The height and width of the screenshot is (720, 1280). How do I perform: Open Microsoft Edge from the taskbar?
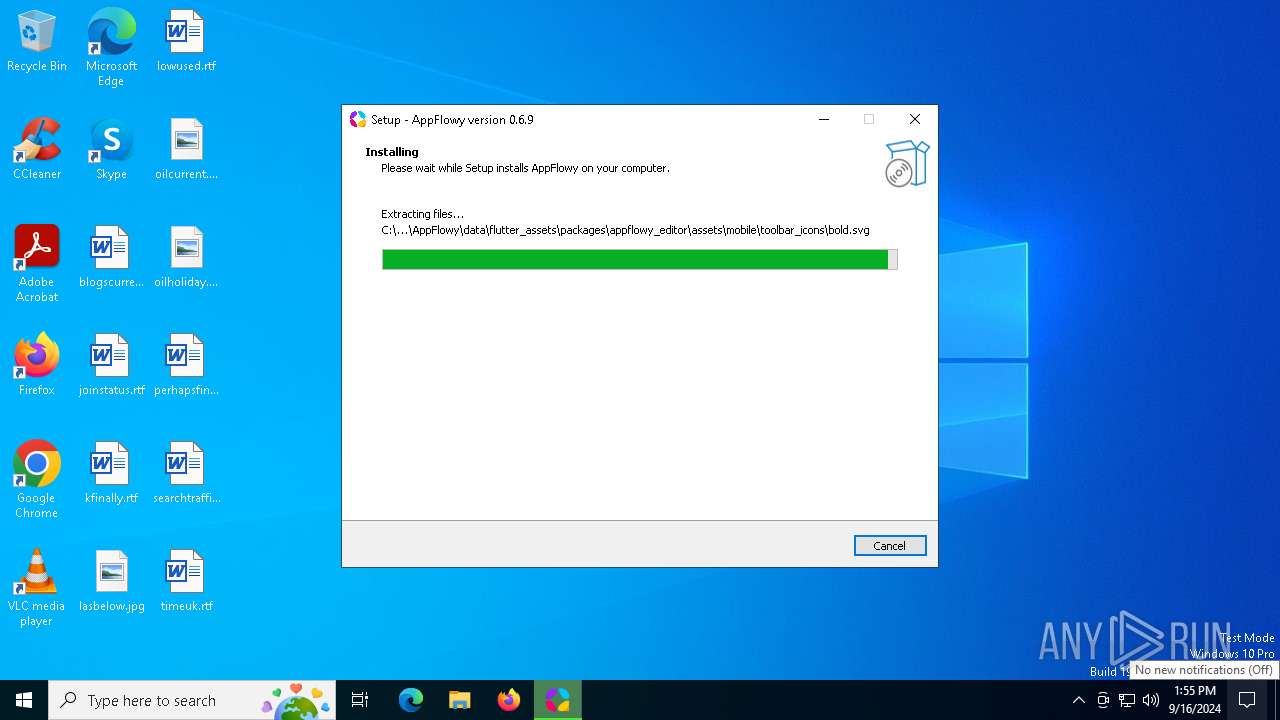click(x=411, y=700)
